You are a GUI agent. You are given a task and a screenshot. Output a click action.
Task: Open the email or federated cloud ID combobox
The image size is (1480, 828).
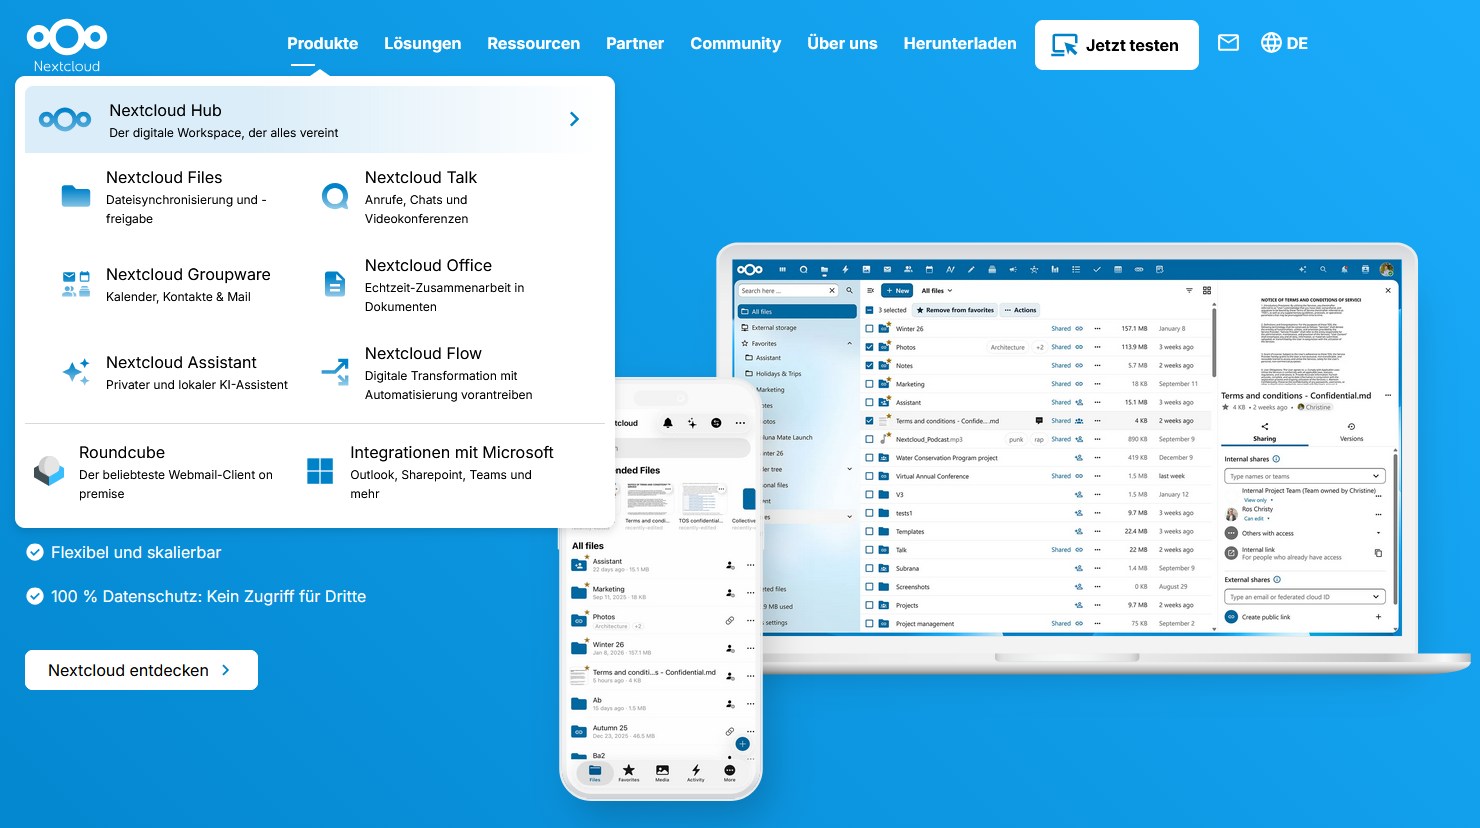point(1304,597)
